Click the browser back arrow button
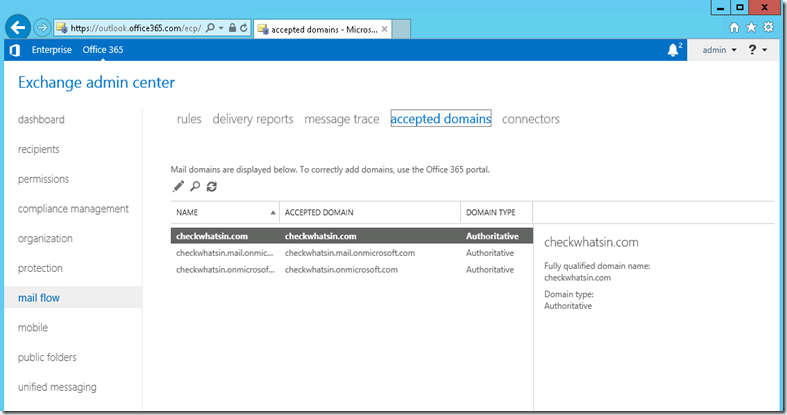Screen dimensions: 787x415 (18, 28)
